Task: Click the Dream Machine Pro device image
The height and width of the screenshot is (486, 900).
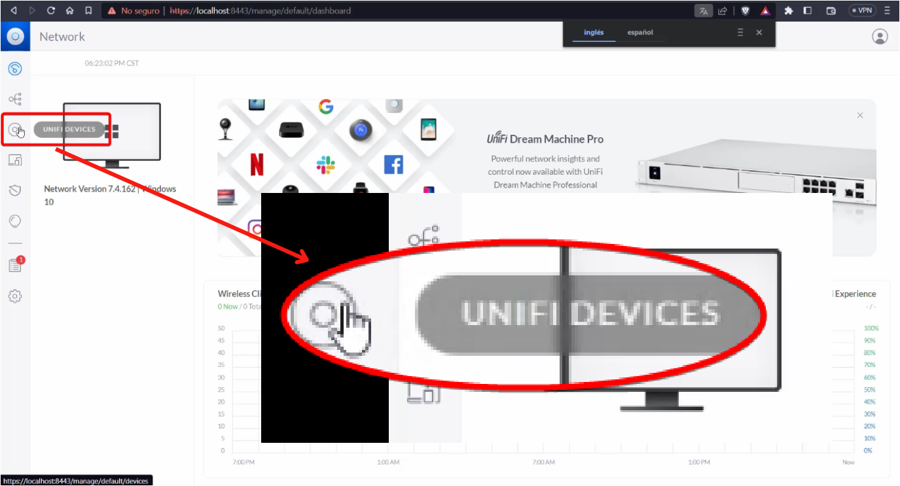Action: [757, 172]
